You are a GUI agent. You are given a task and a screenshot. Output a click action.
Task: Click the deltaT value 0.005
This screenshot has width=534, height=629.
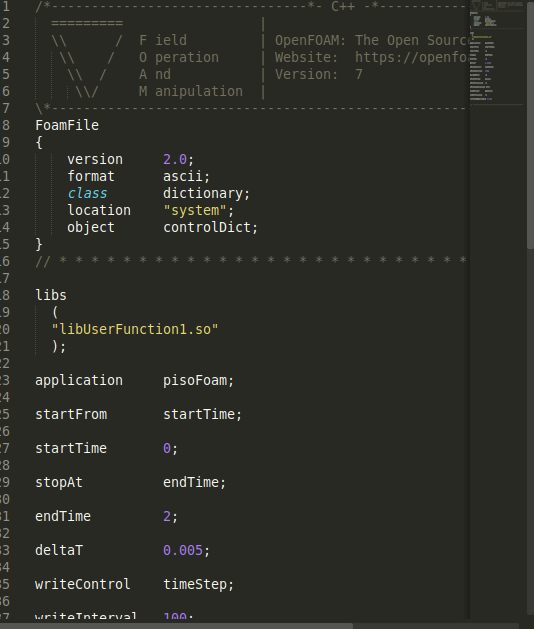point(183,550)
